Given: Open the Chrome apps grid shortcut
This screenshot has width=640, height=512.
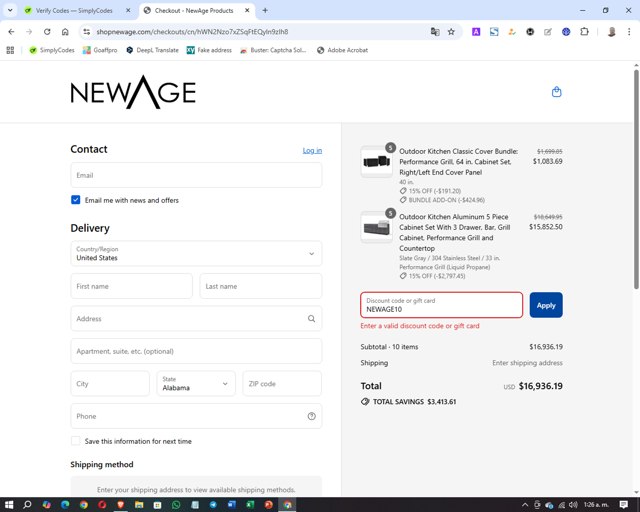Looking at the screenshot, I should [10, 50].
